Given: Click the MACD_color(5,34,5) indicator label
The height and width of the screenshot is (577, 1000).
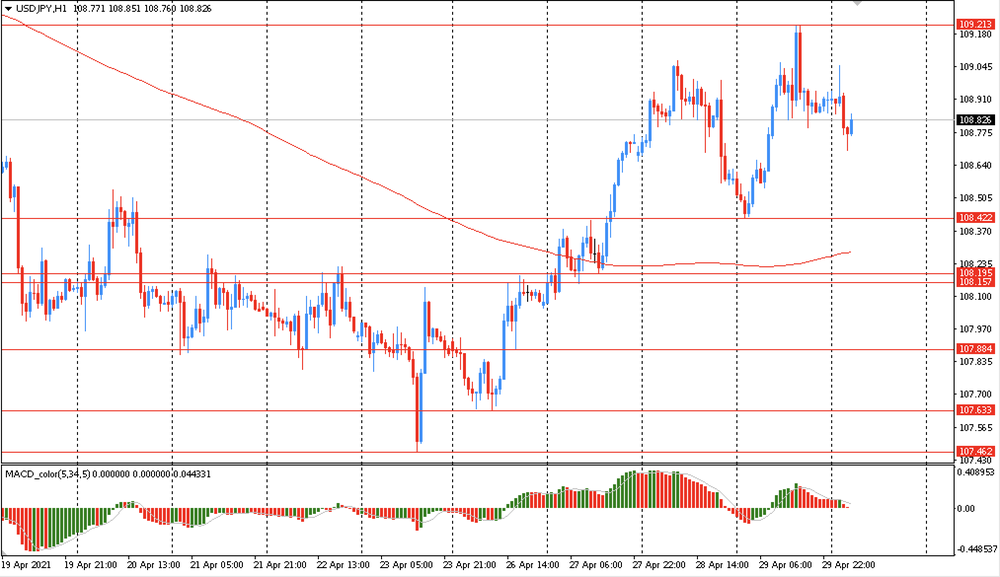Looking at the screenshot, I should [48, 474].
